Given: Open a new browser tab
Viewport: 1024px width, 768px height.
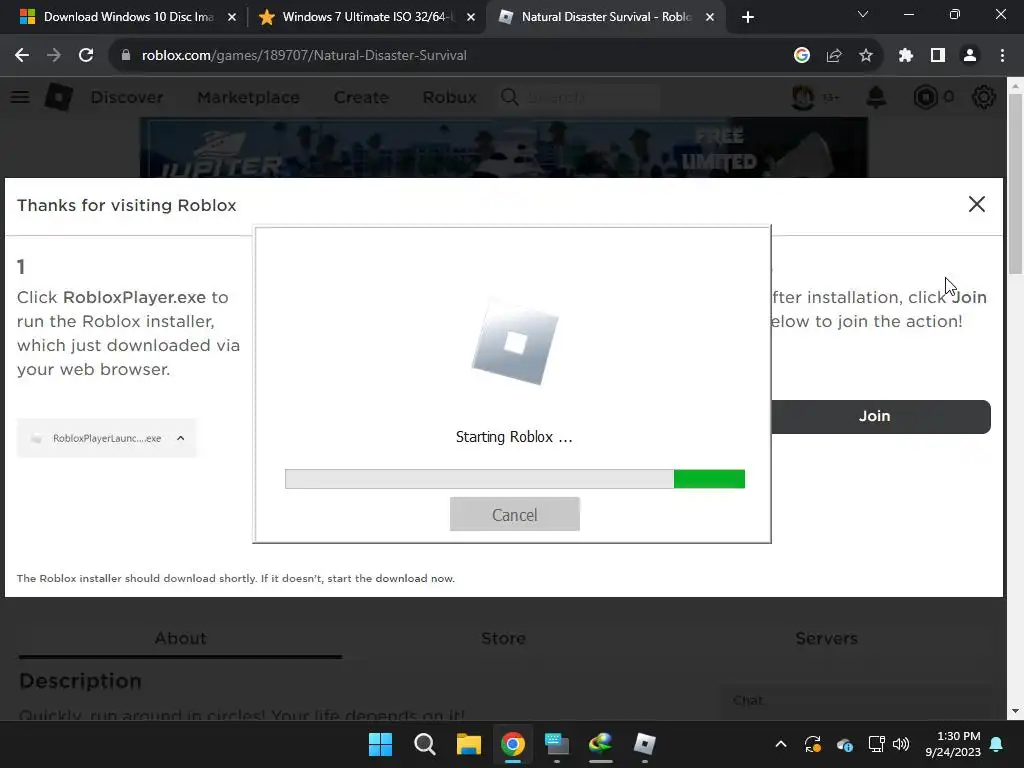Looking at the screenshot, I should [748, 17].
